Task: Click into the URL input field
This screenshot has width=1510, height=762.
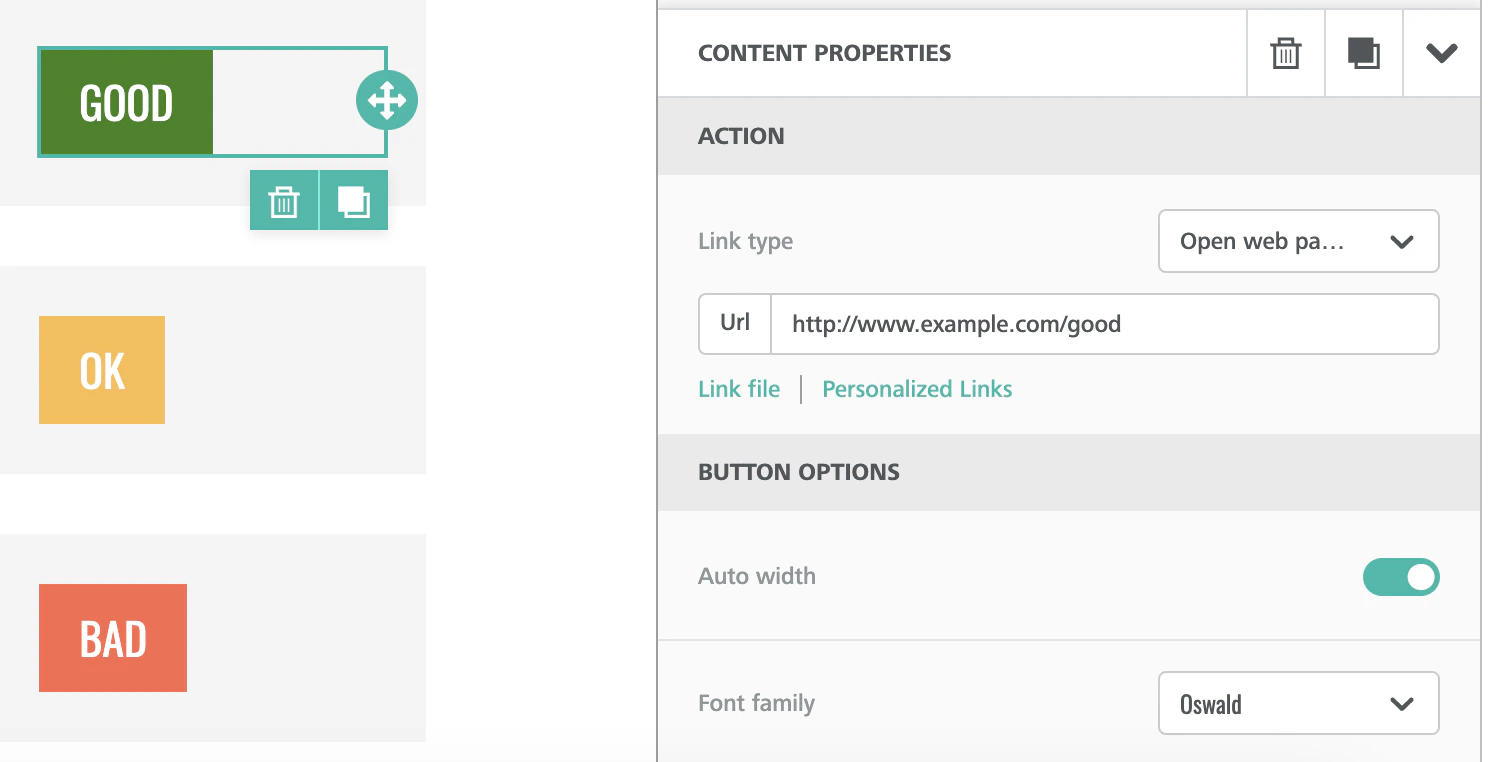Action: pyautogui.click(x=1100, y=324)
